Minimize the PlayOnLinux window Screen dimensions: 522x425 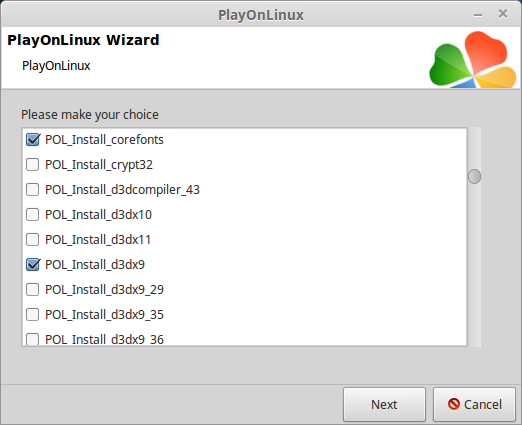coord(478,15)
